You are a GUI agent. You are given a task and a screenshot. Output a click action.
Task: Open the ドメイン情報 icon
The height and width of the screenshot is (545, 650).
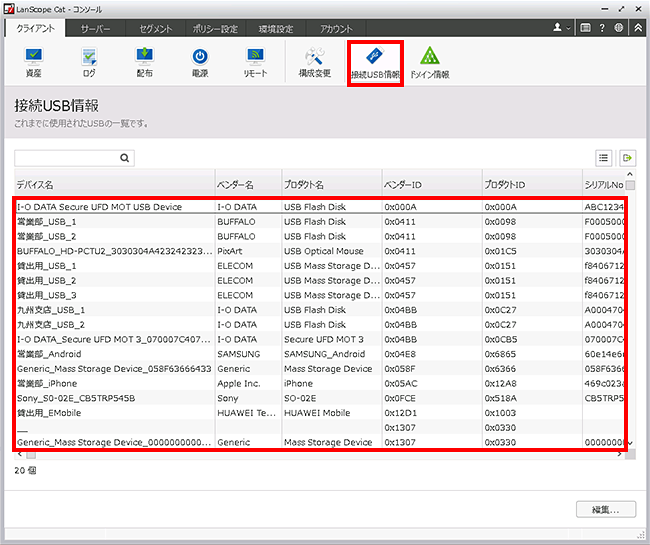[430, 63]
